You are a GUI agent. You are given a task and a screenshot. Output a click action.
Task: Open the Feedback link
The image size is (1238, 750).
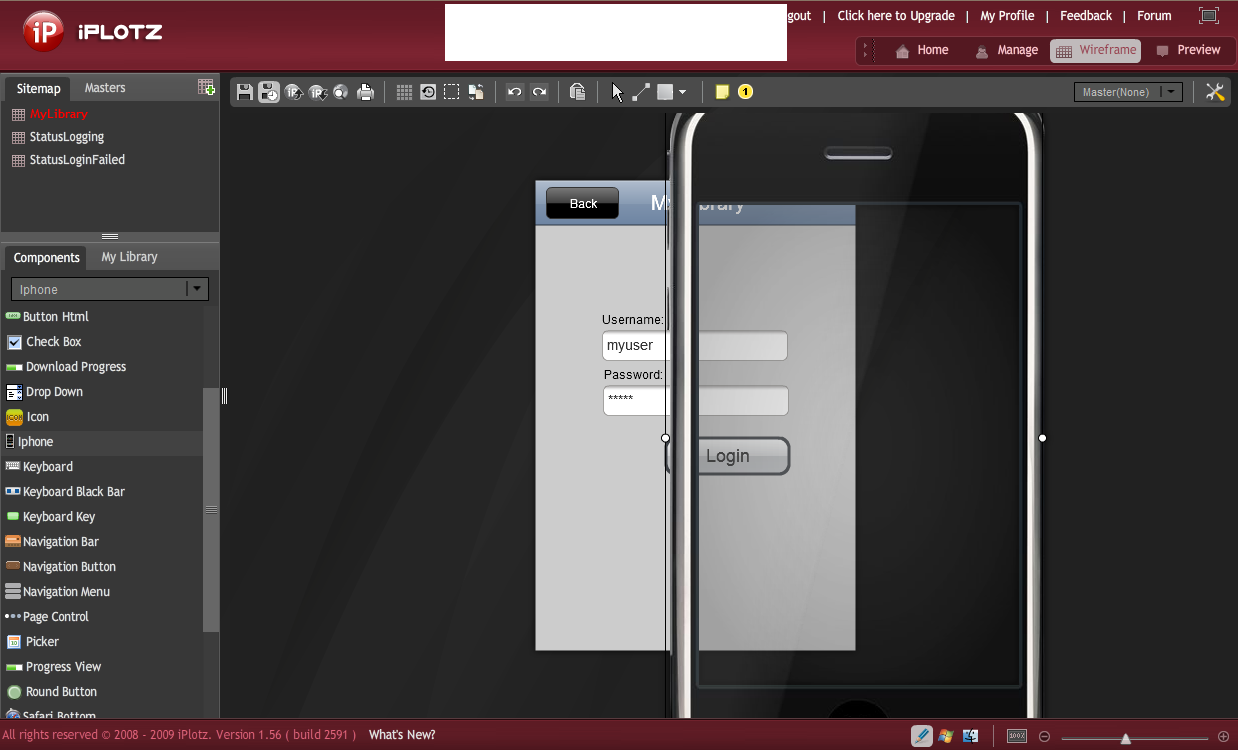1086,16
